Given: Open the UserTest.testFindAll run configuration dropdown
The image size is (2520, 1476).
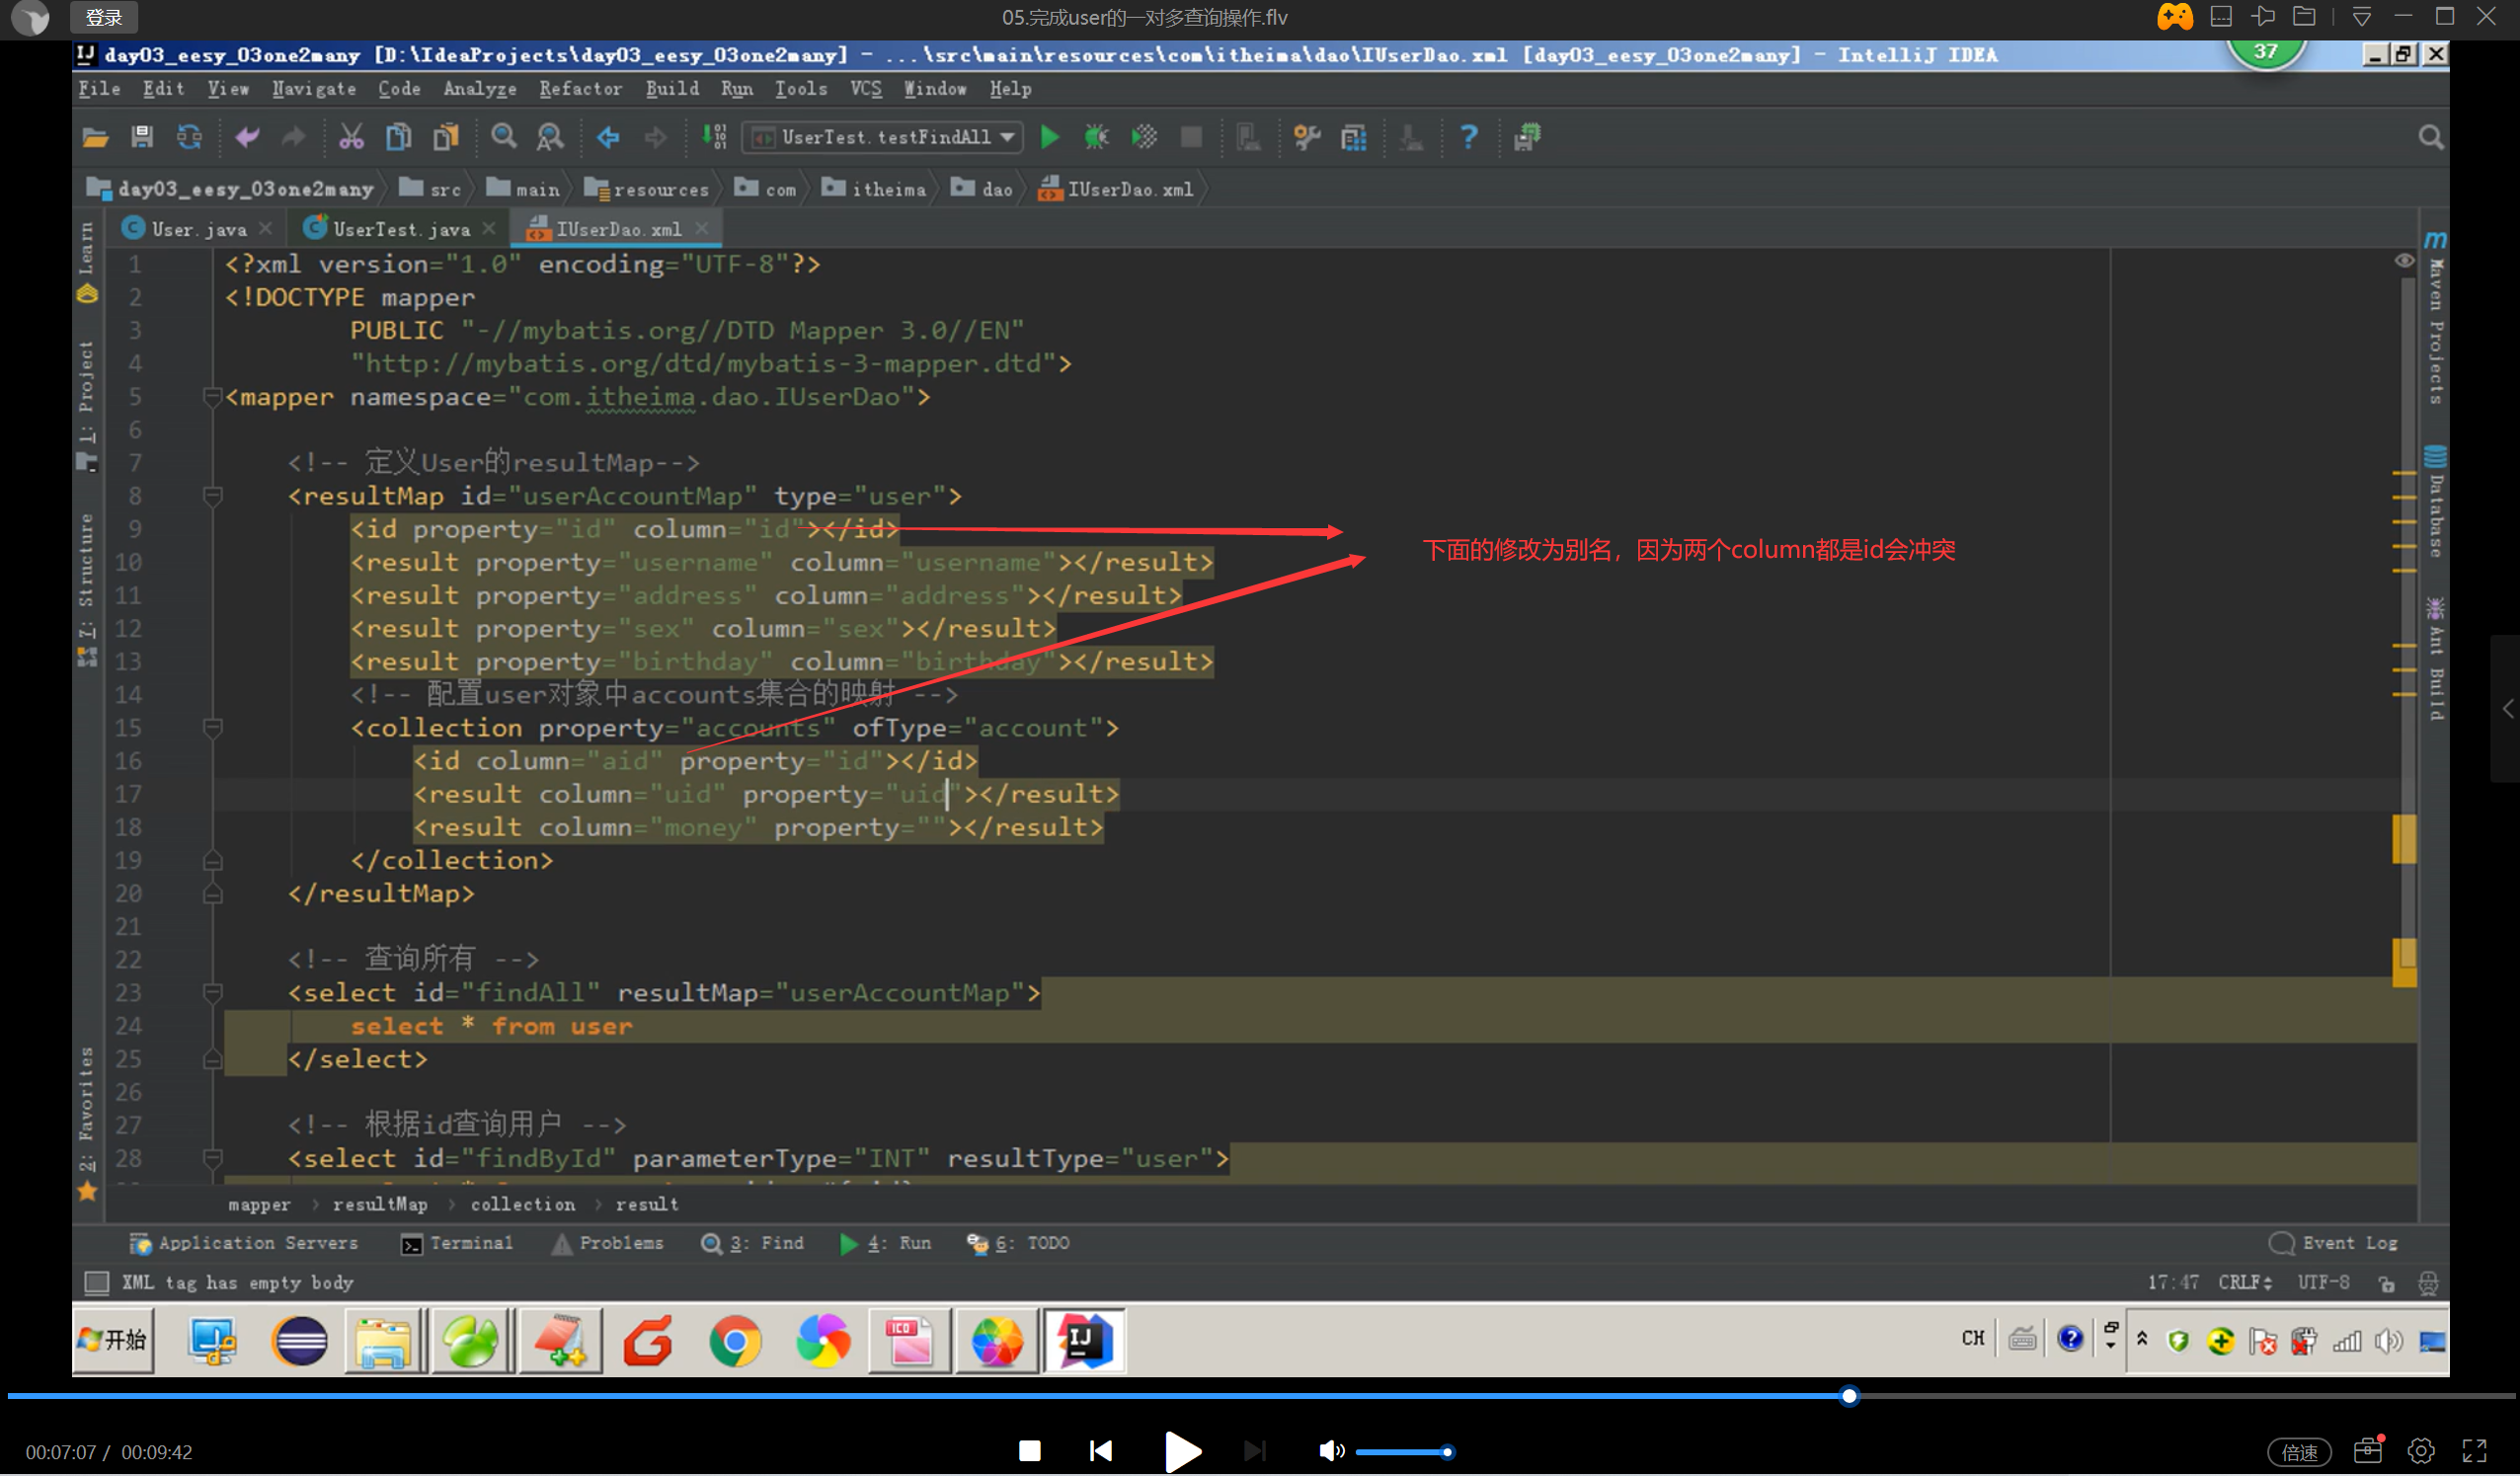Looking at the screenshot, I should pos(884,137).
